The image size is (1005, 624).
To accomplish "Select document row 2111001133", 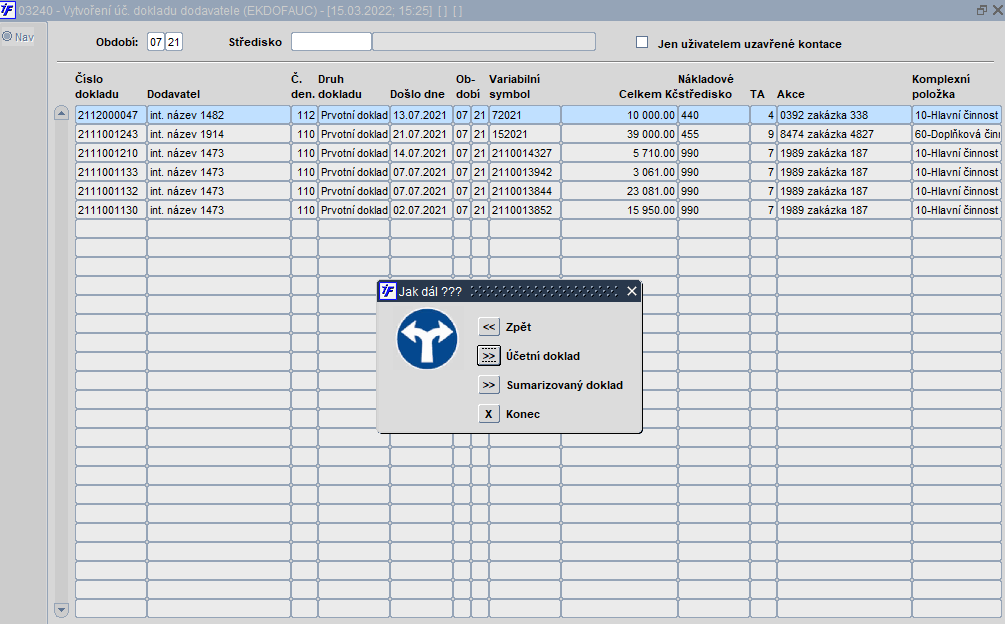I will (x=111, y=172).
